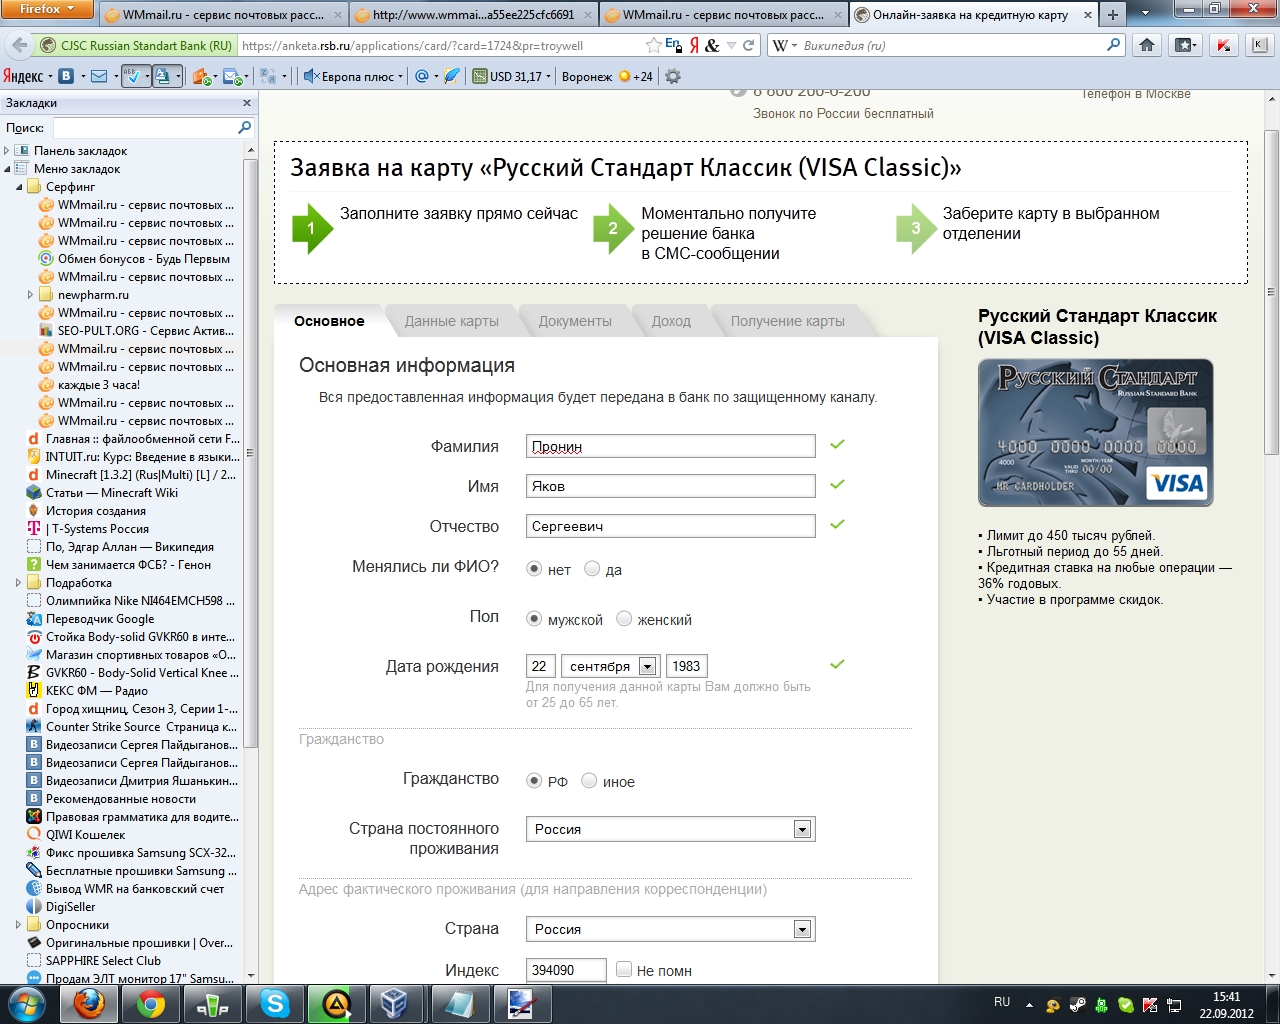Open the USD 31,17 currency rate widget

(x=510, y=76)
